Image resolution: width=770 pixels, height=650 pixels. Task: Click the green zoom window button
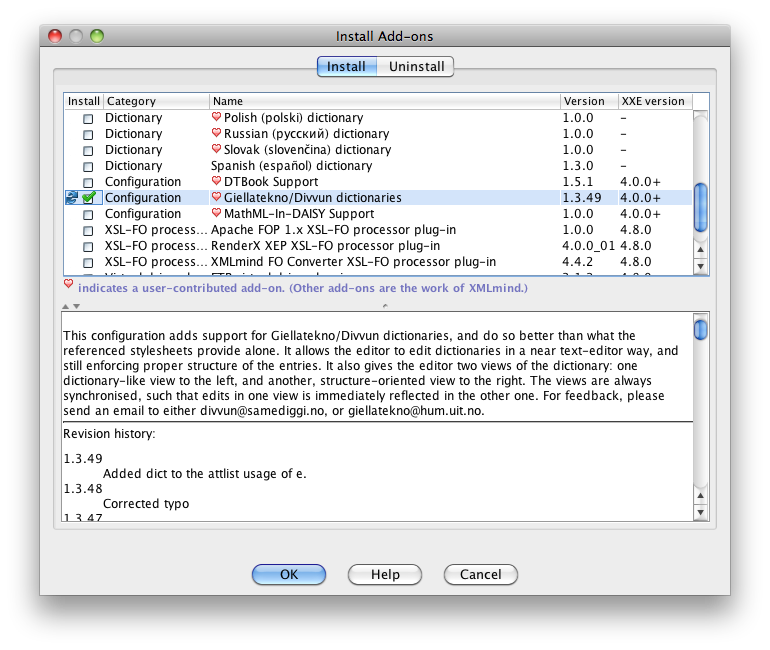(97, 36)
